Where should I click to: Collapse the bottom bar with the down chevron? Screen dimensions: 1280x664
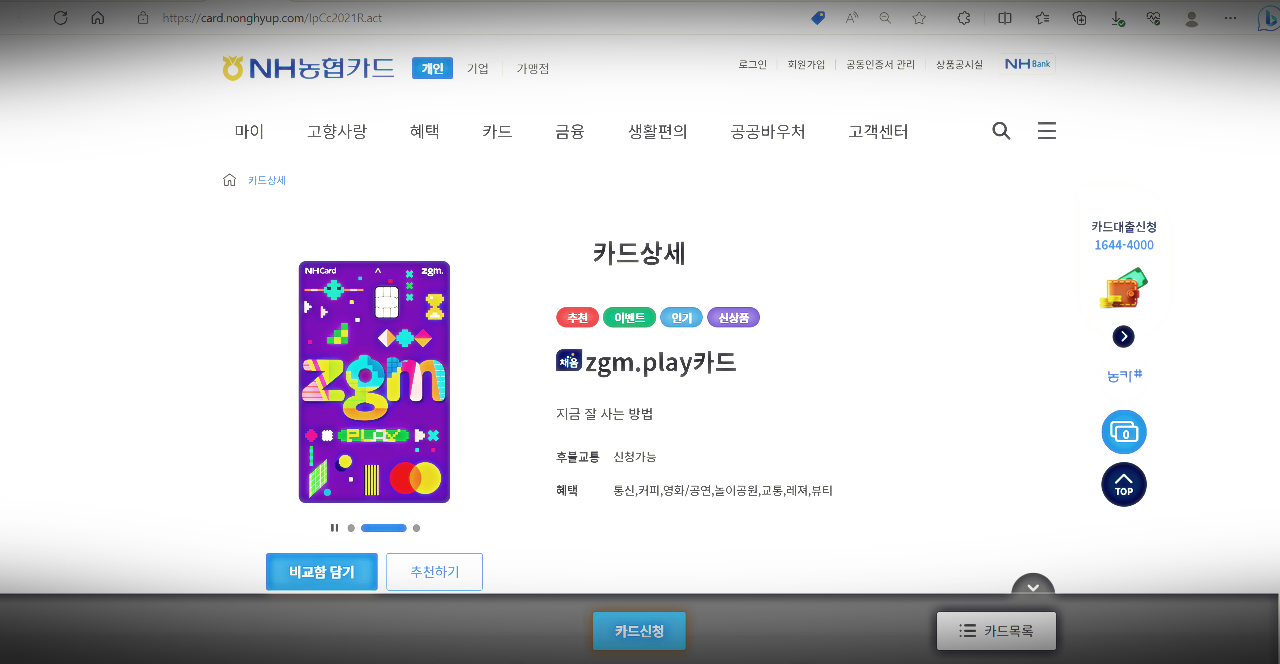(x=1032, y=589)
